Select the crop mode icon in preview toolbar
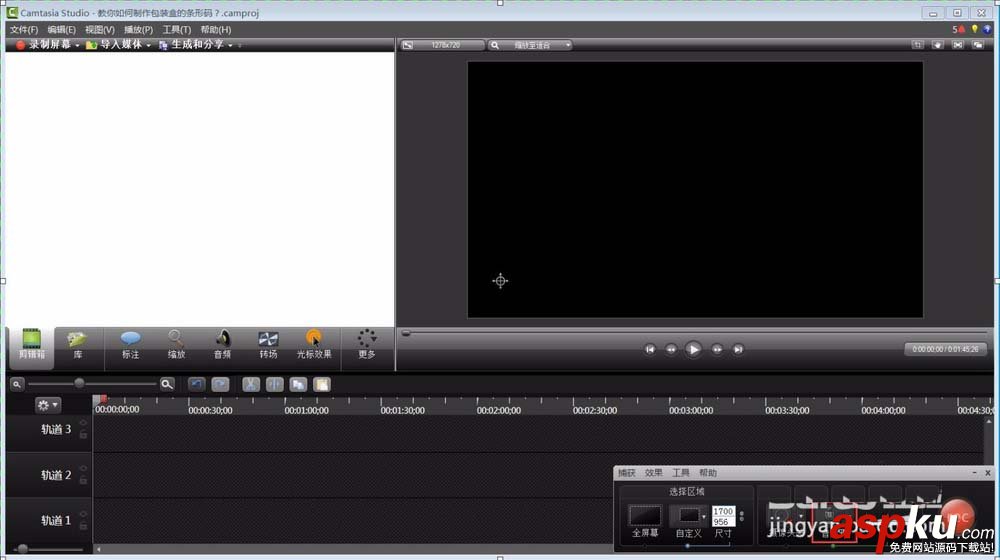1000x560 pixels. (917, 45)
